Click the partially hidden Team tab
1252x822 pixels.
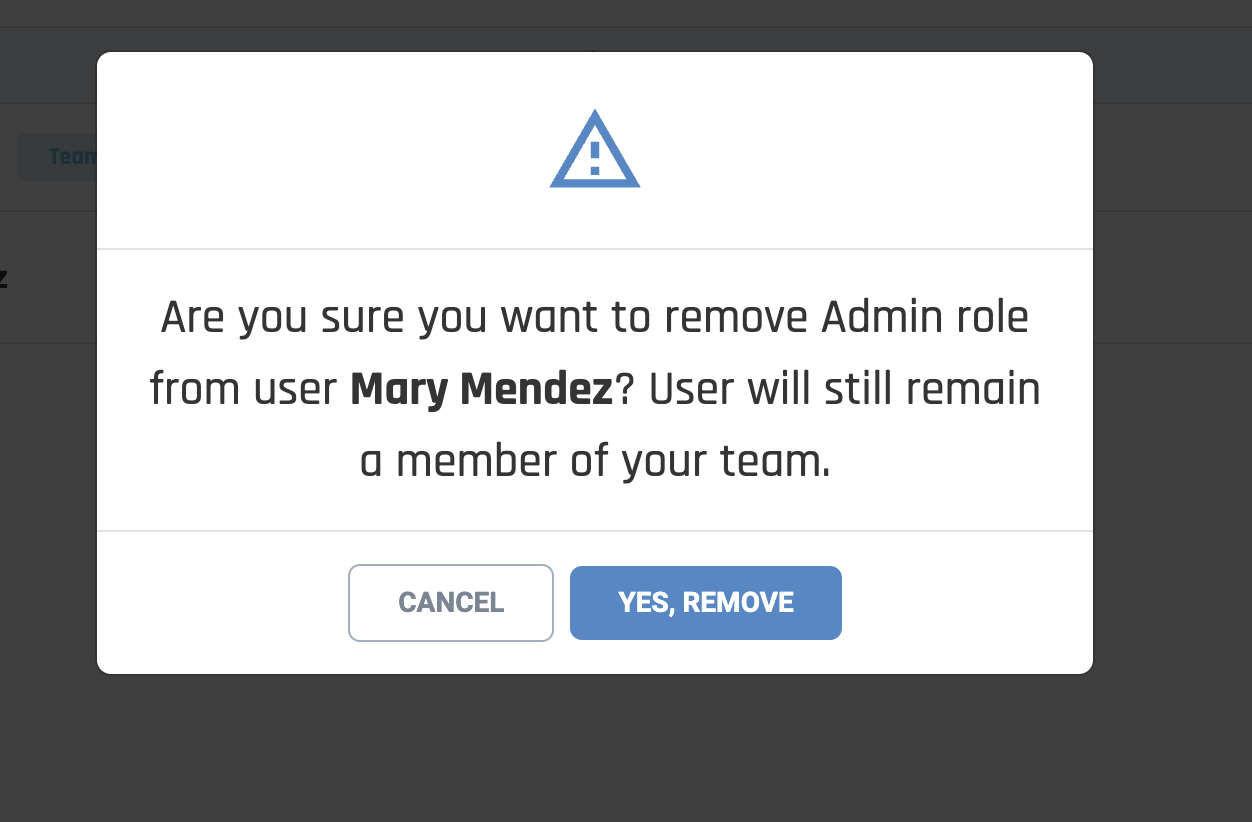coord(57,157)
